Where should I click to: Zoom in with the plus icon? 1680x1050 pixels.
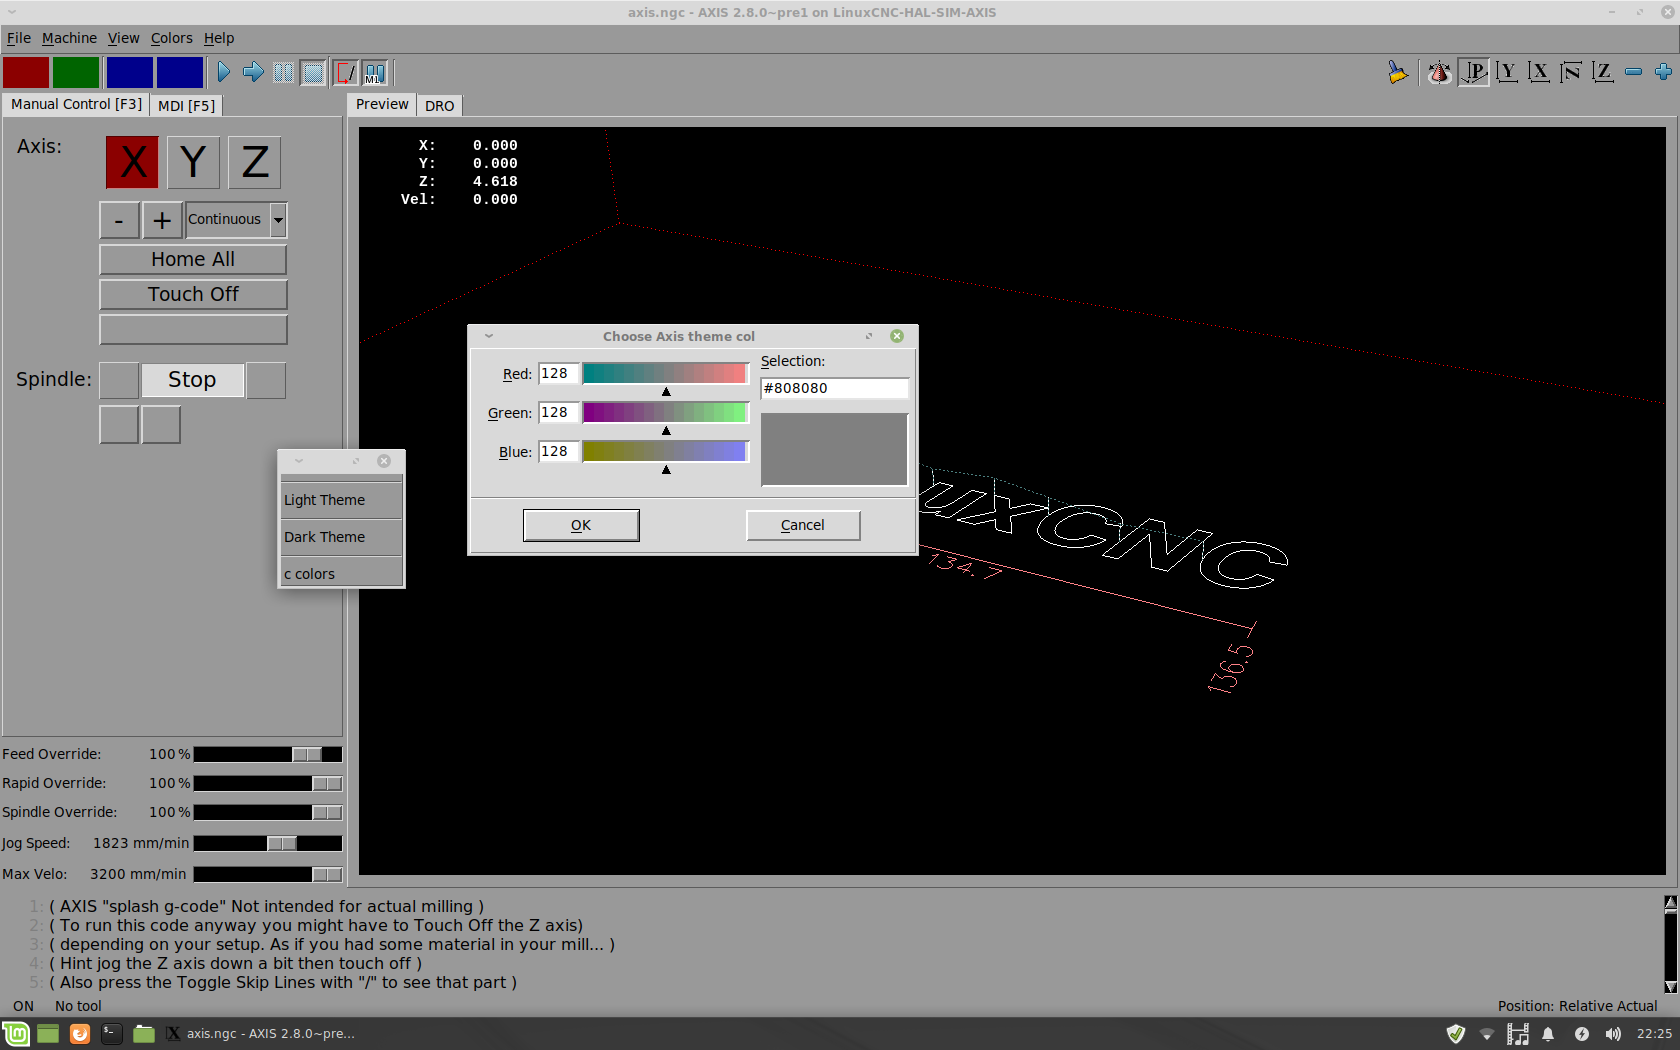(1664, 72)
